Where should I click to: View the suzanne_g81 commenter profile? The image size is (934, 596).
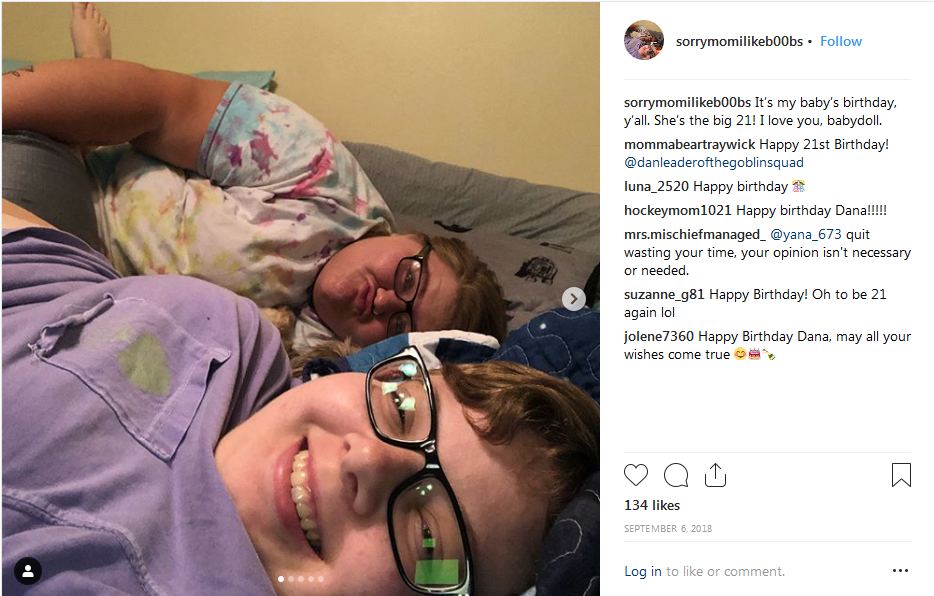coord(664,295)
